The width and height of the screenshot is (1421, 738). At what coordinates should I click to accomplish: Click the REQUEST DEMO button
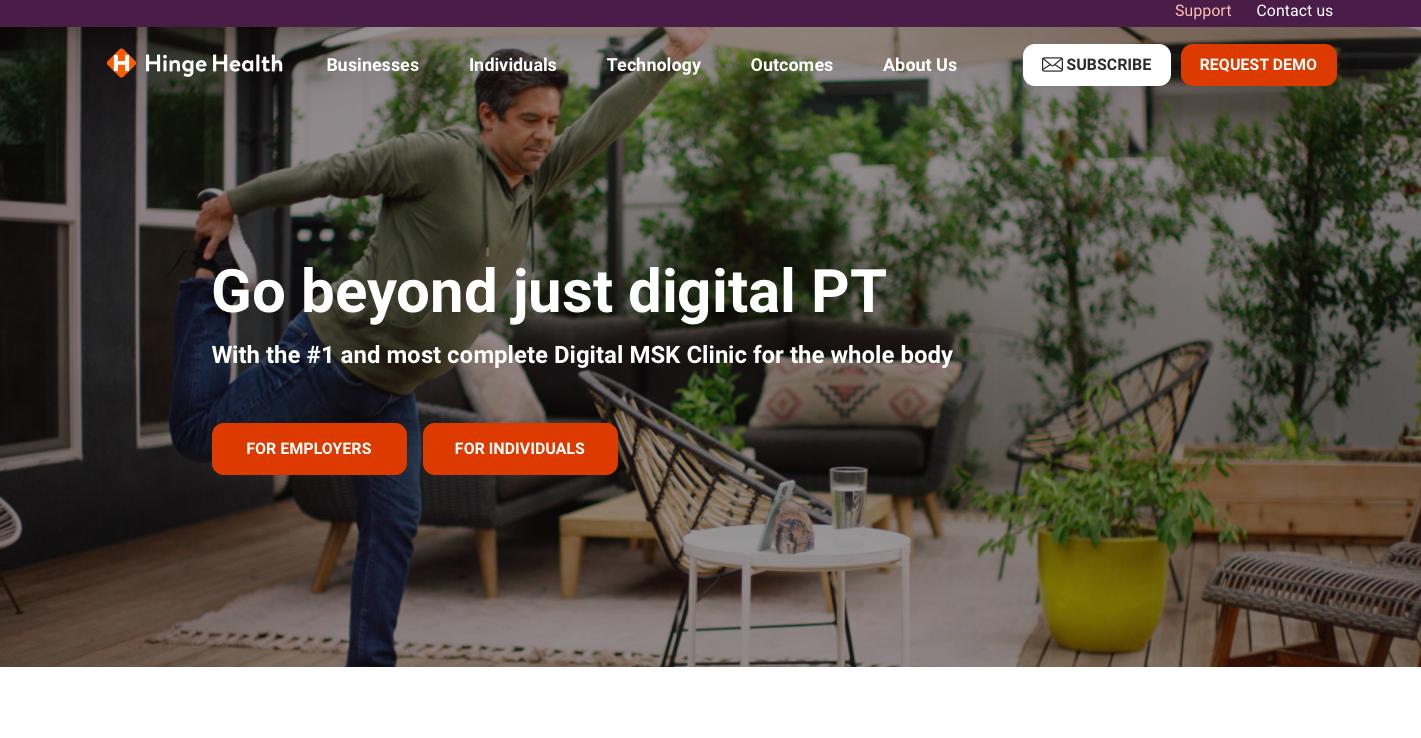tap(1258, 65)
